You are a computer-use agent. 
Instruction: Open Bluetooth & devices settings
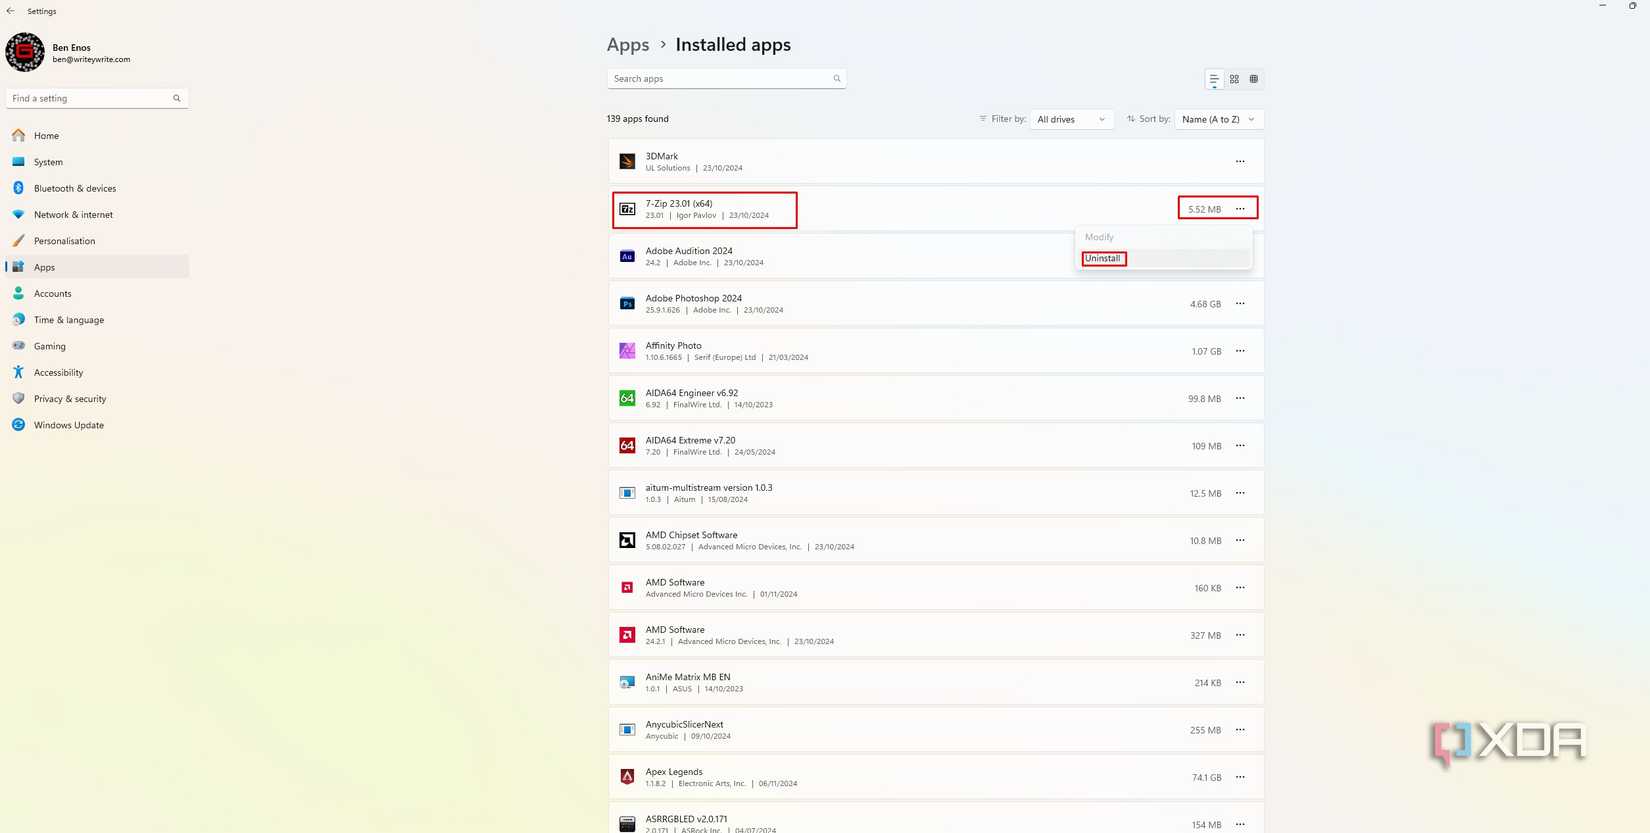point(97,188)
